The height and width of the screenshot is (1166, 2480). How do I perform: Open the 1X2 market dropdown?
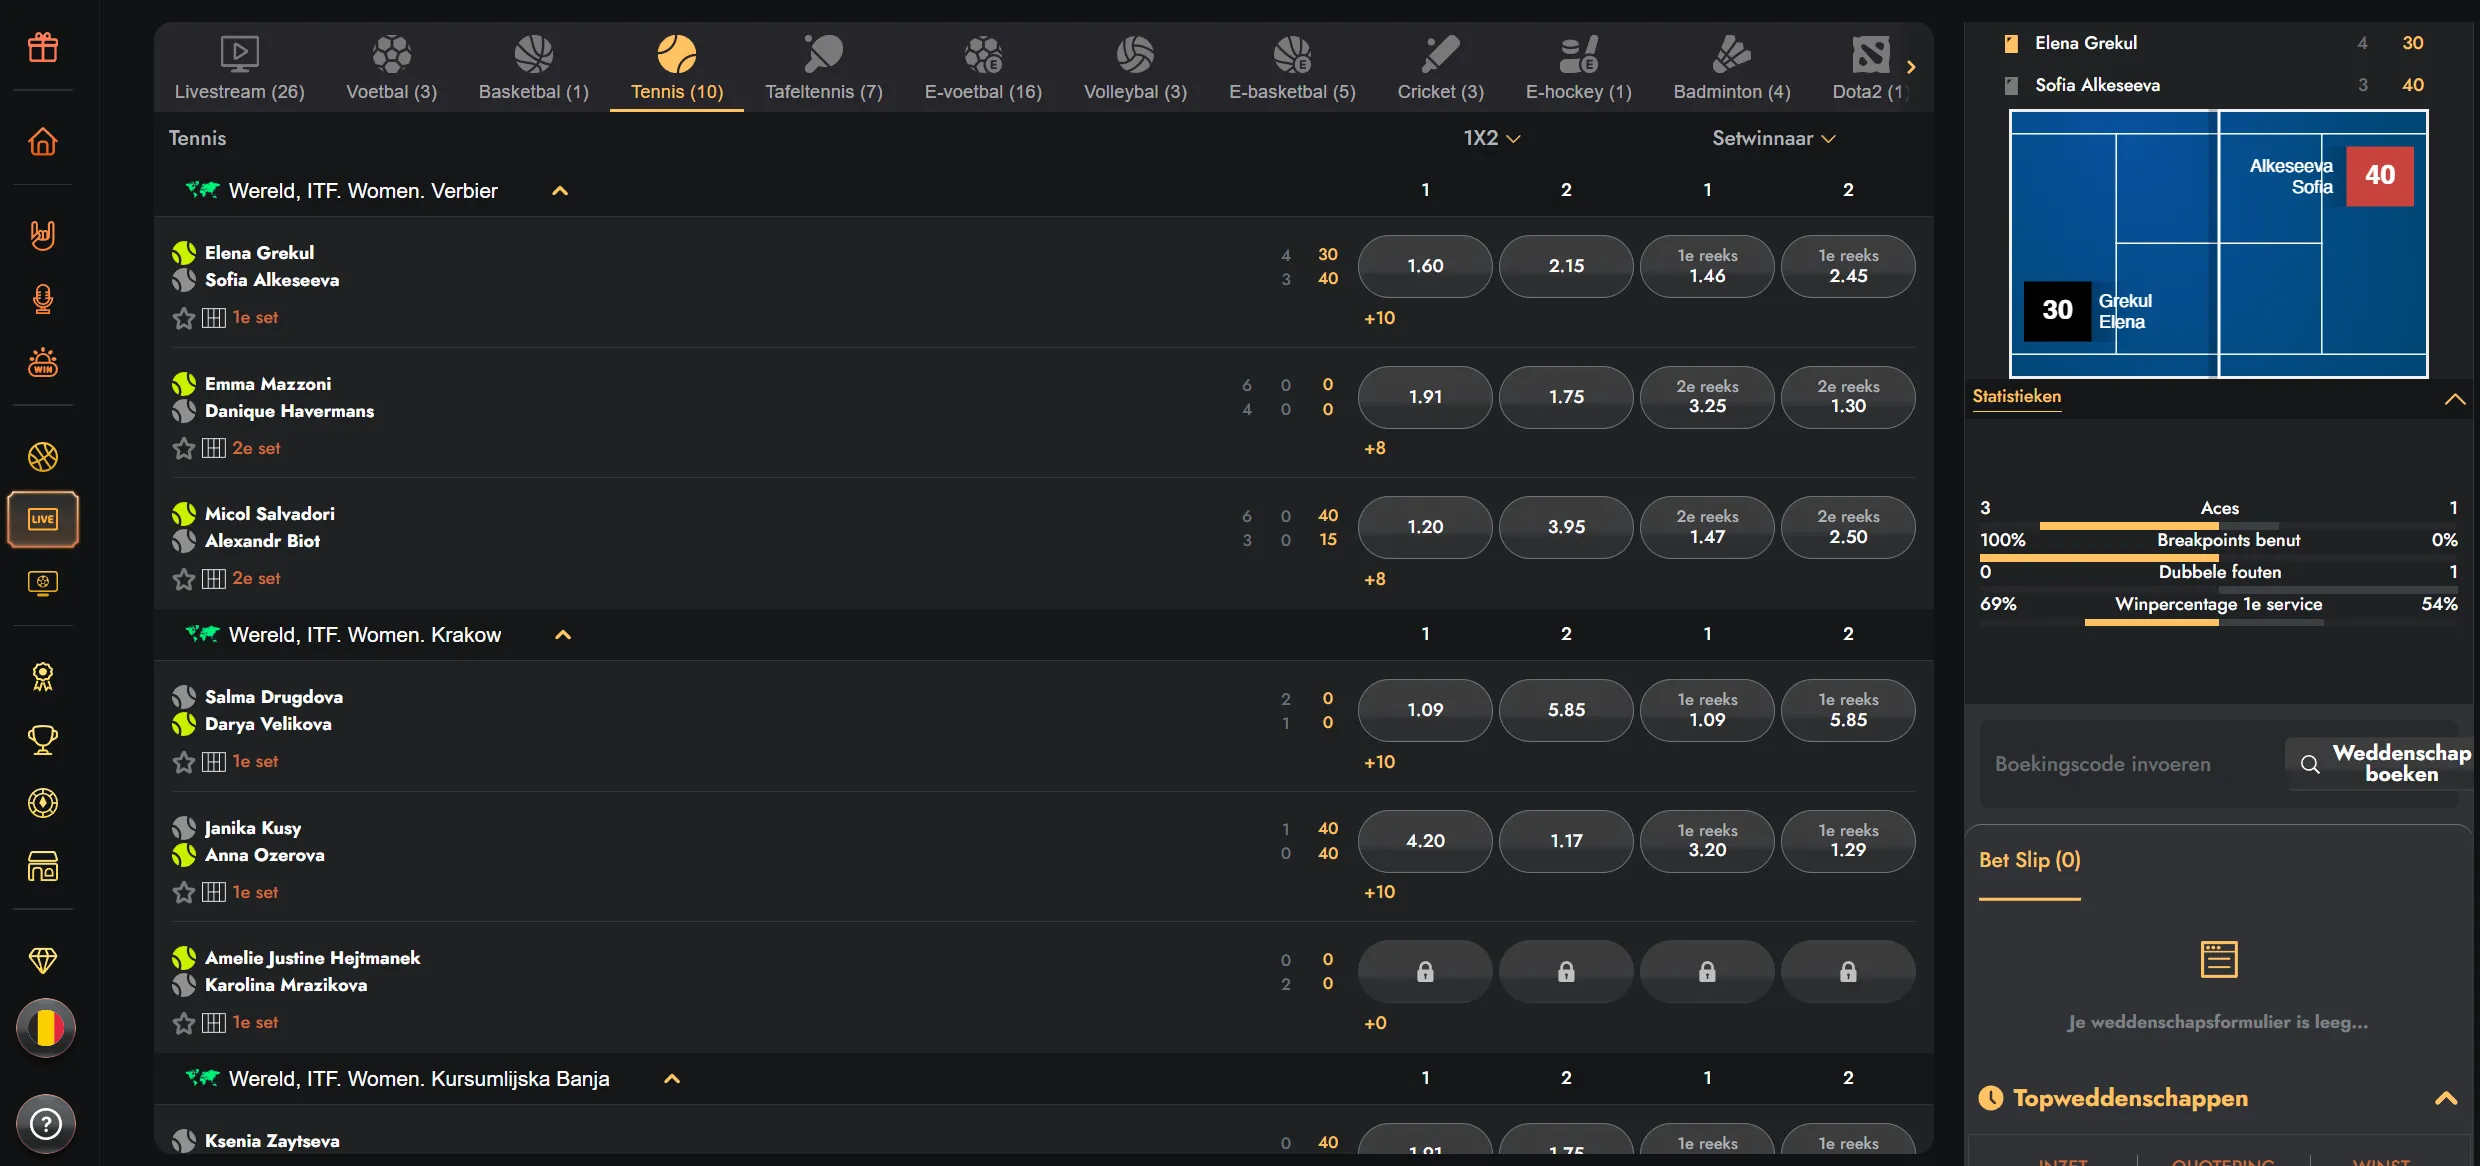point(1492,138)
